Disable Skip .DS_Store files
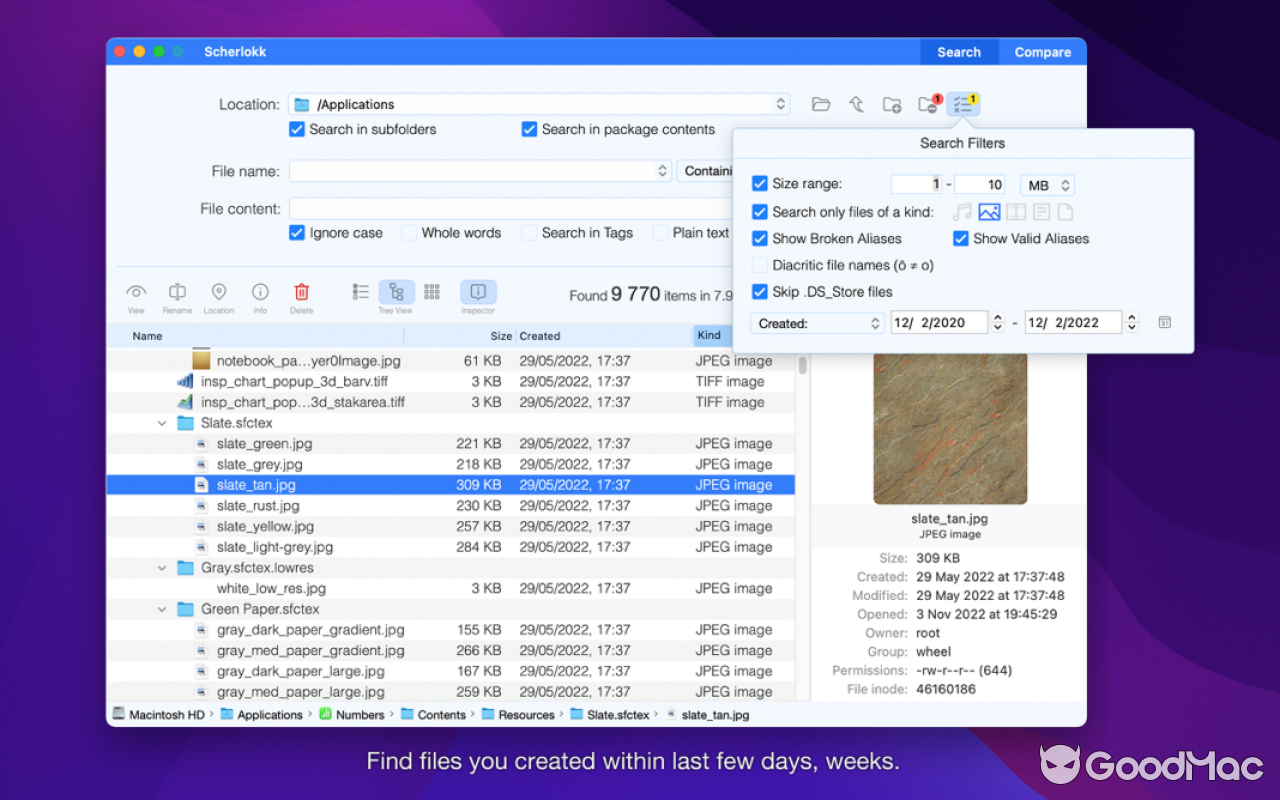 (759, 291)
